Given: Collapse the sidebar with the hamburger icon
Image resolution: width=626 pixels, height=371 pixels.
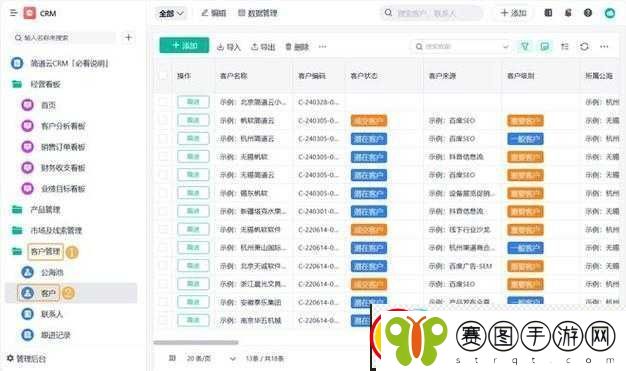Looking at the screenshot, I should pyautogui.click(x=13, y=13).
